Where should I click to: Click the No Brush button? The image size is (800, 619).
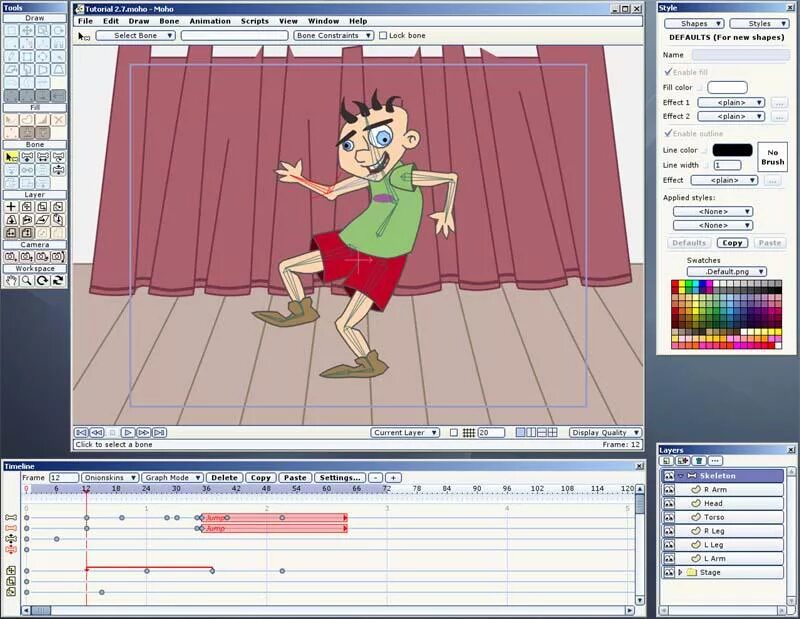[772, 157]
